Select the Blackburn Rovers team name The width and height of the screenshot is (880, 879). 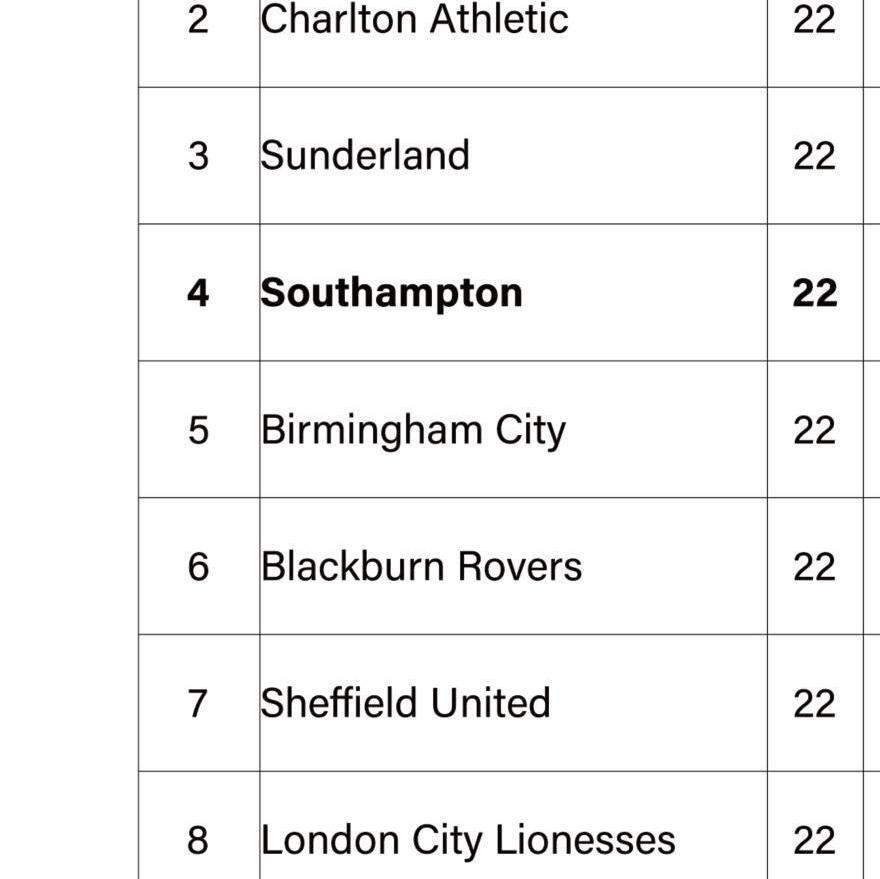(421, 567)
